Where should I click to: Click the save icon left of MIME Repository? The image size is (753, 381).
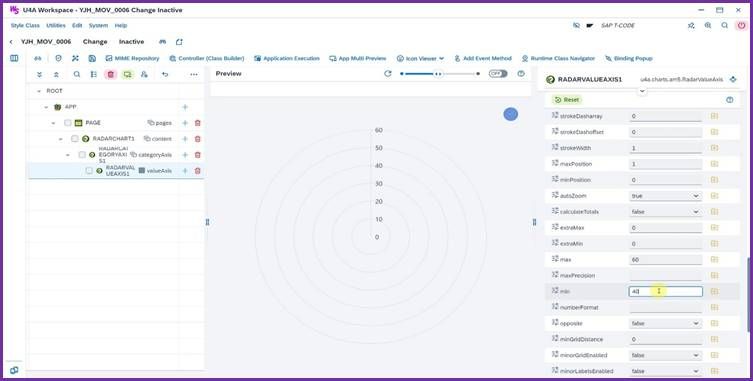92,58
